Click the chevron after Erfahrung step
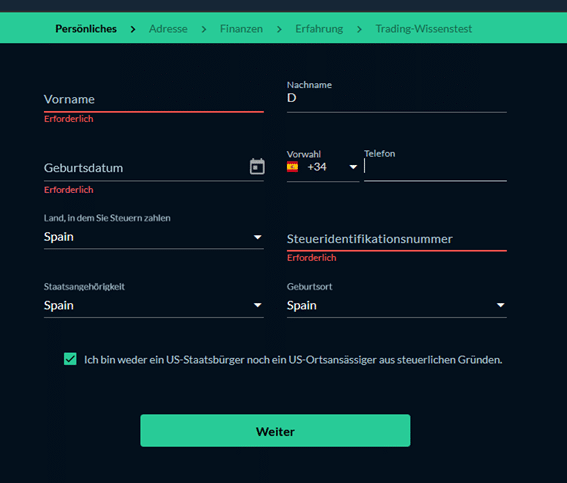Viewport: 567px width, 483px height. (x=359, y=29)
